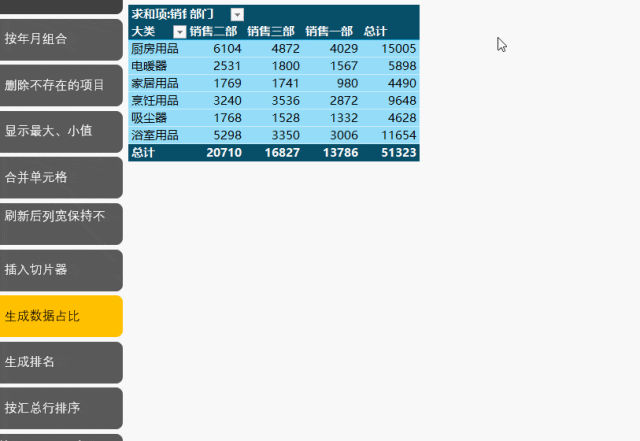
Task: Click the 按年月组合 button
Action: pyautogui.click(x=60, y=40)
